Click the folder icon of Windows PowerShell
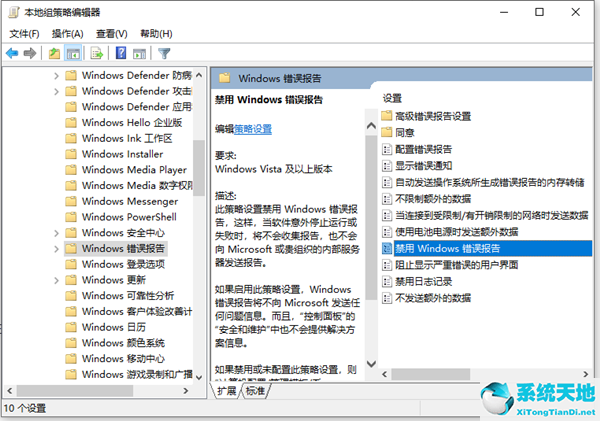The width and height of the screenshot is (600, 421). click(x=71, y=217)
